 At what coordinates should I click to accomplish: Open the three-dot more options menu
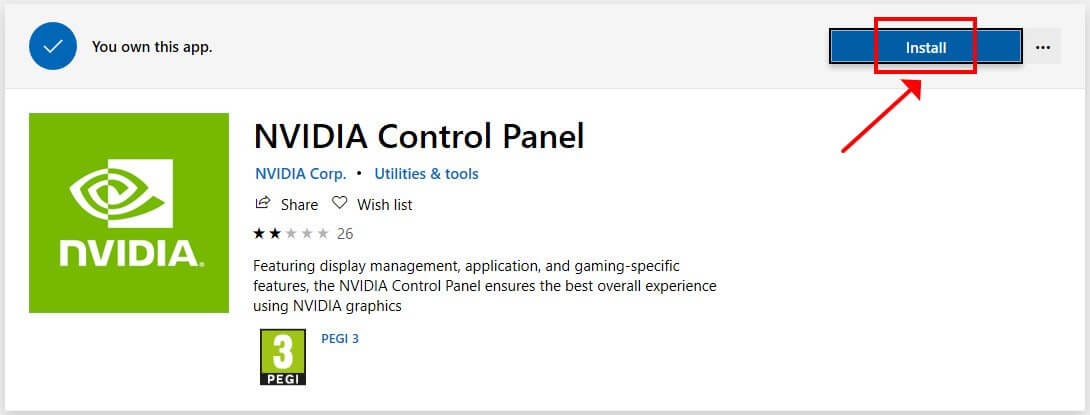pyautogui.click(x=1043, y=47)
